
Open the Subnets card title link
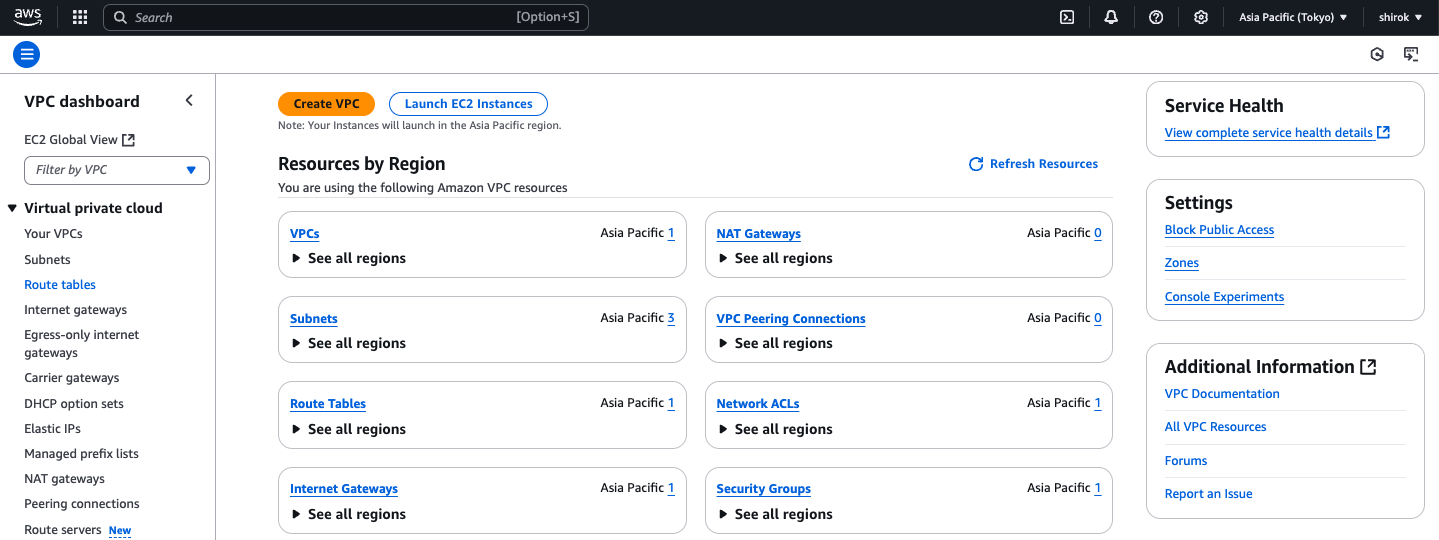(313, 319)
